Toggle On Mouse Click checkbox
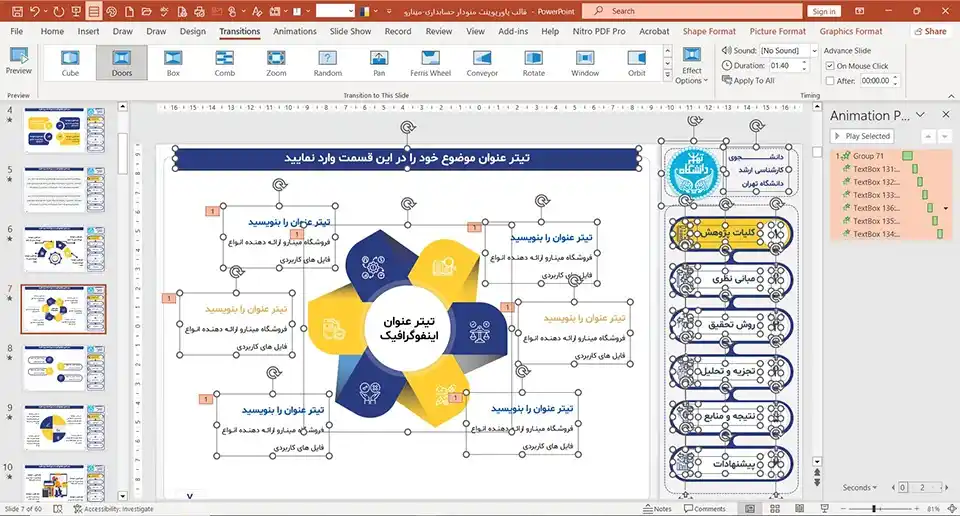Viewport: 960px width, 516px height. click(830, 65)
